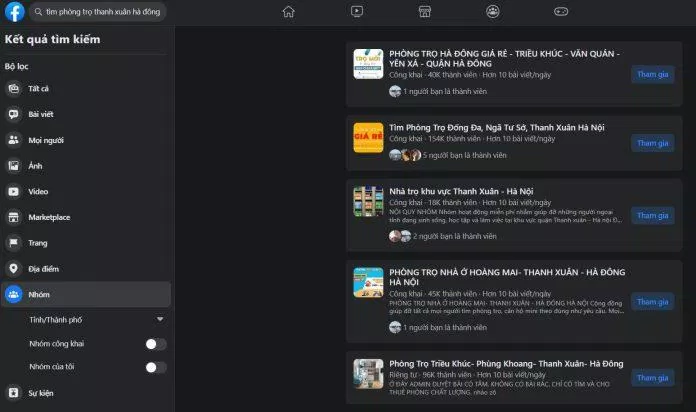Click '2 người bạn là thành viên' text
This screenshot has height=412, width=696.
(455, 236)
